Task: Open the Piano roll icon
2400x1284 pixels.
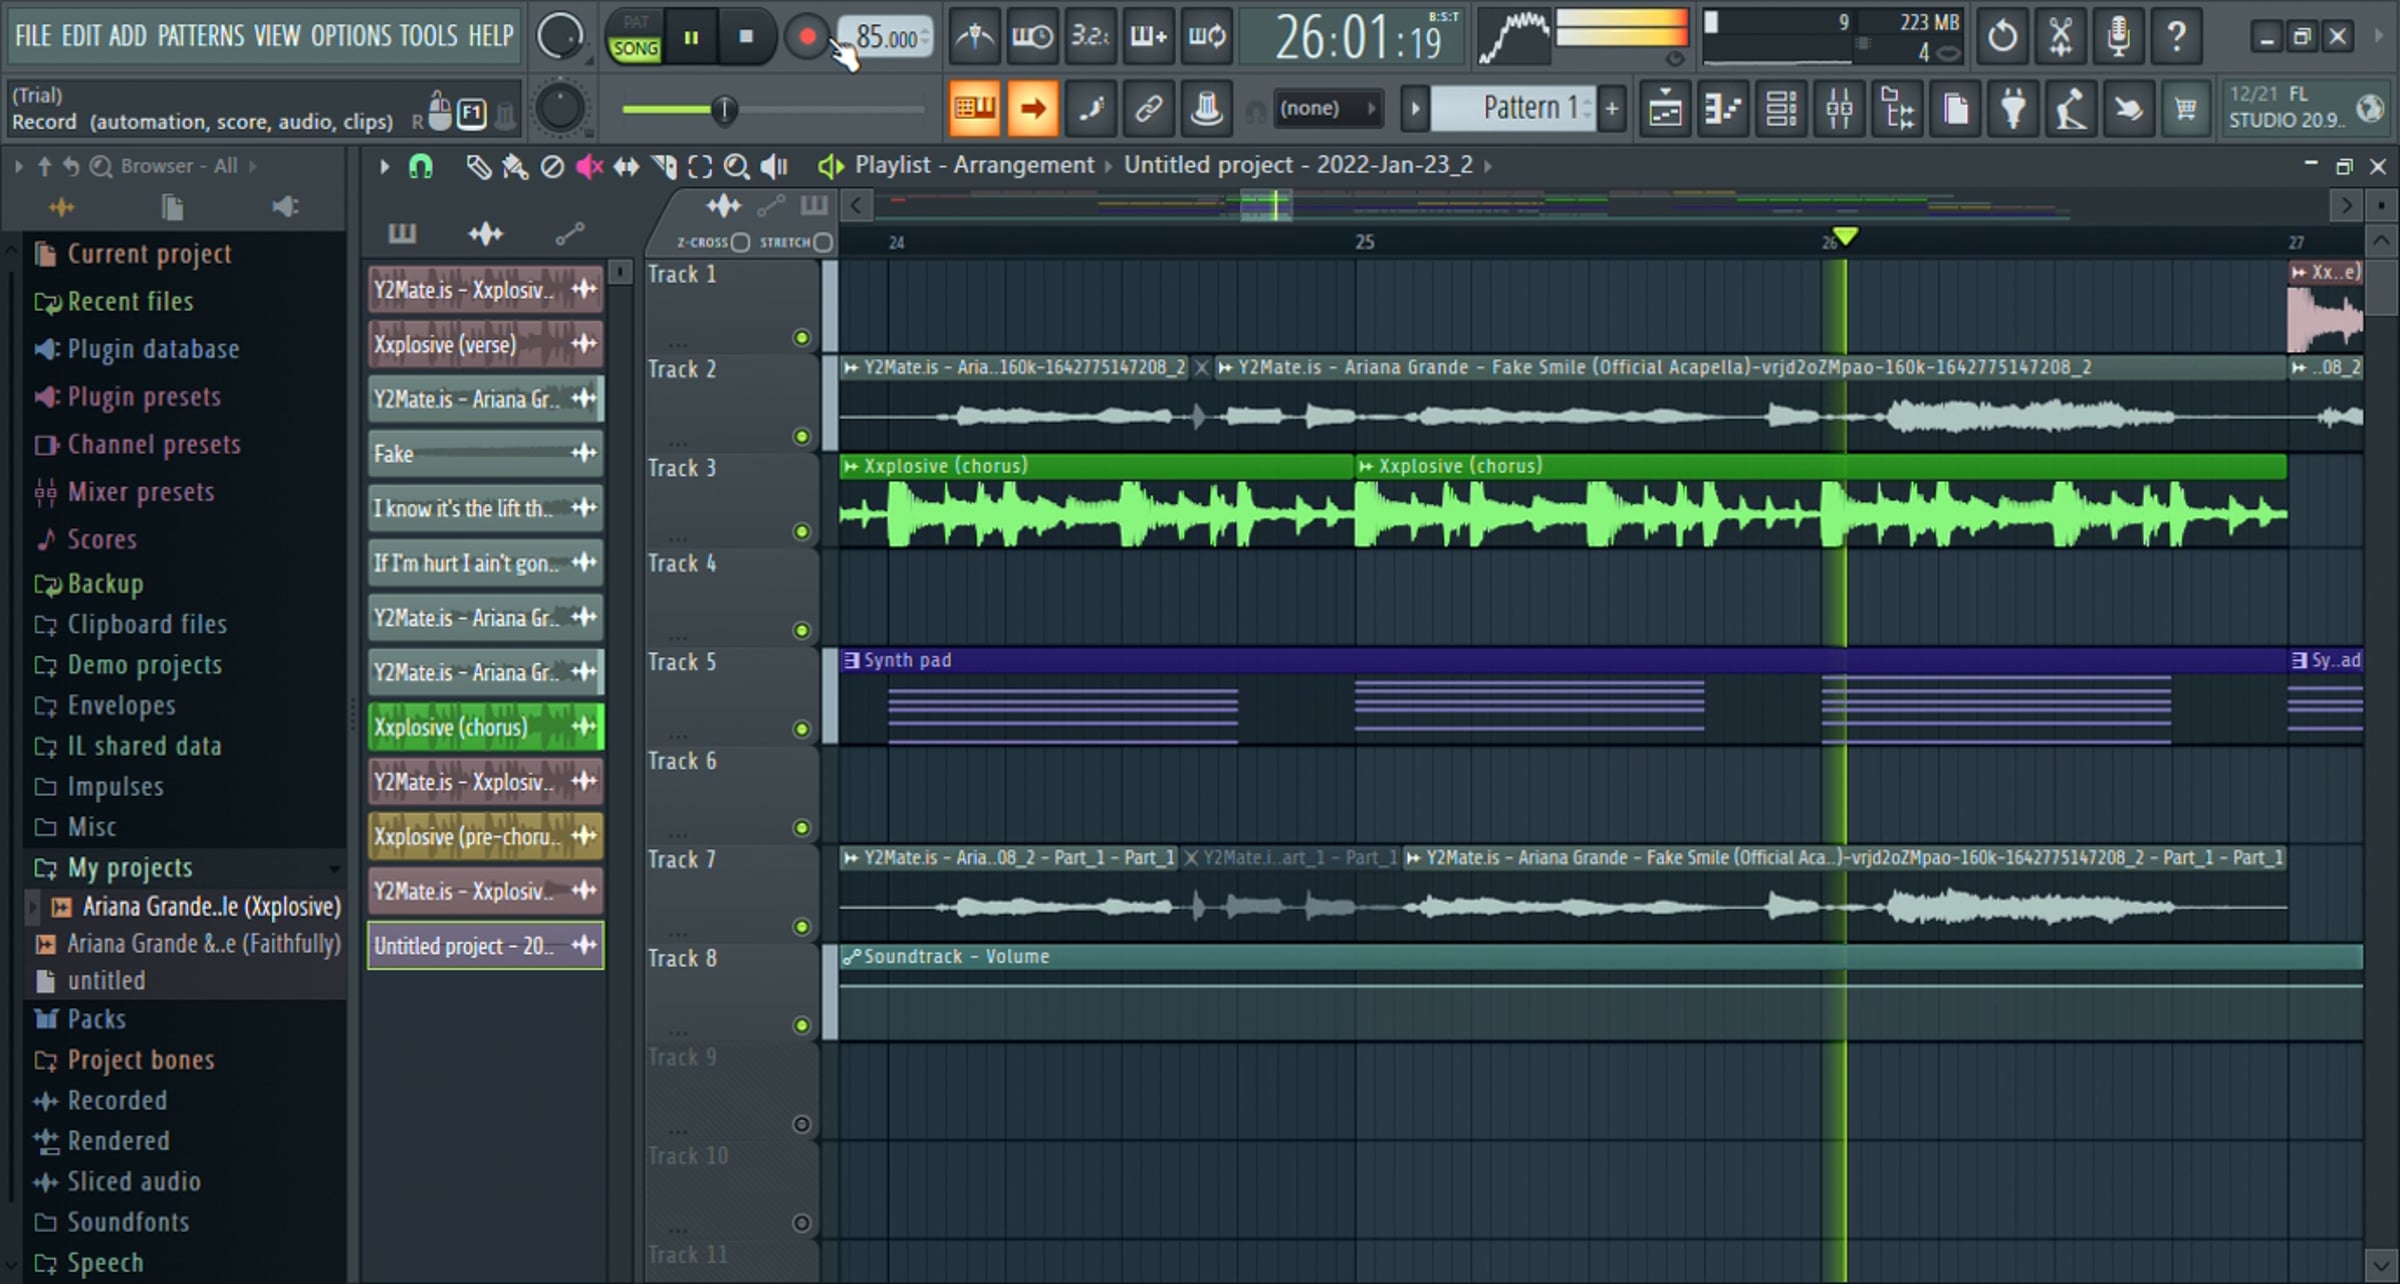Action: coord(1723,108)
